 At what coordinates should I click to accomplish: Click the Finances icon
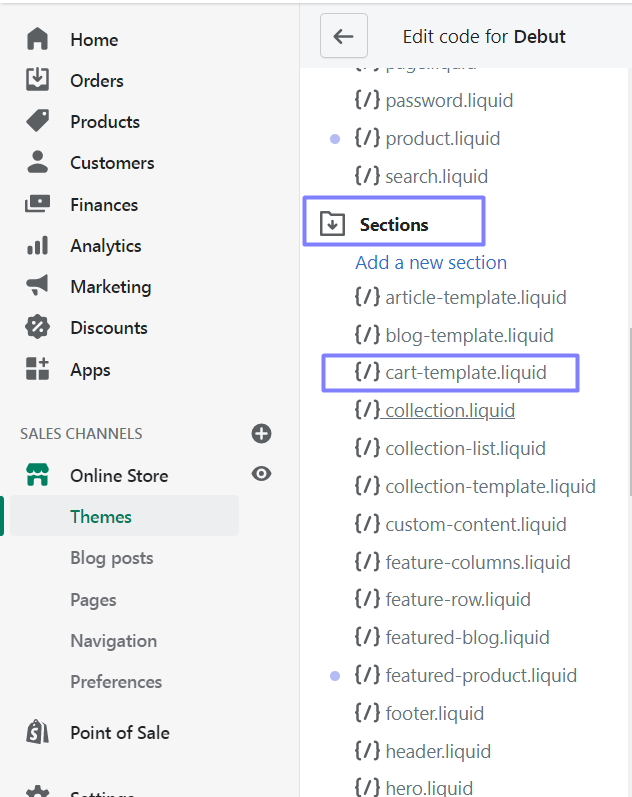[x=37, y=204]
